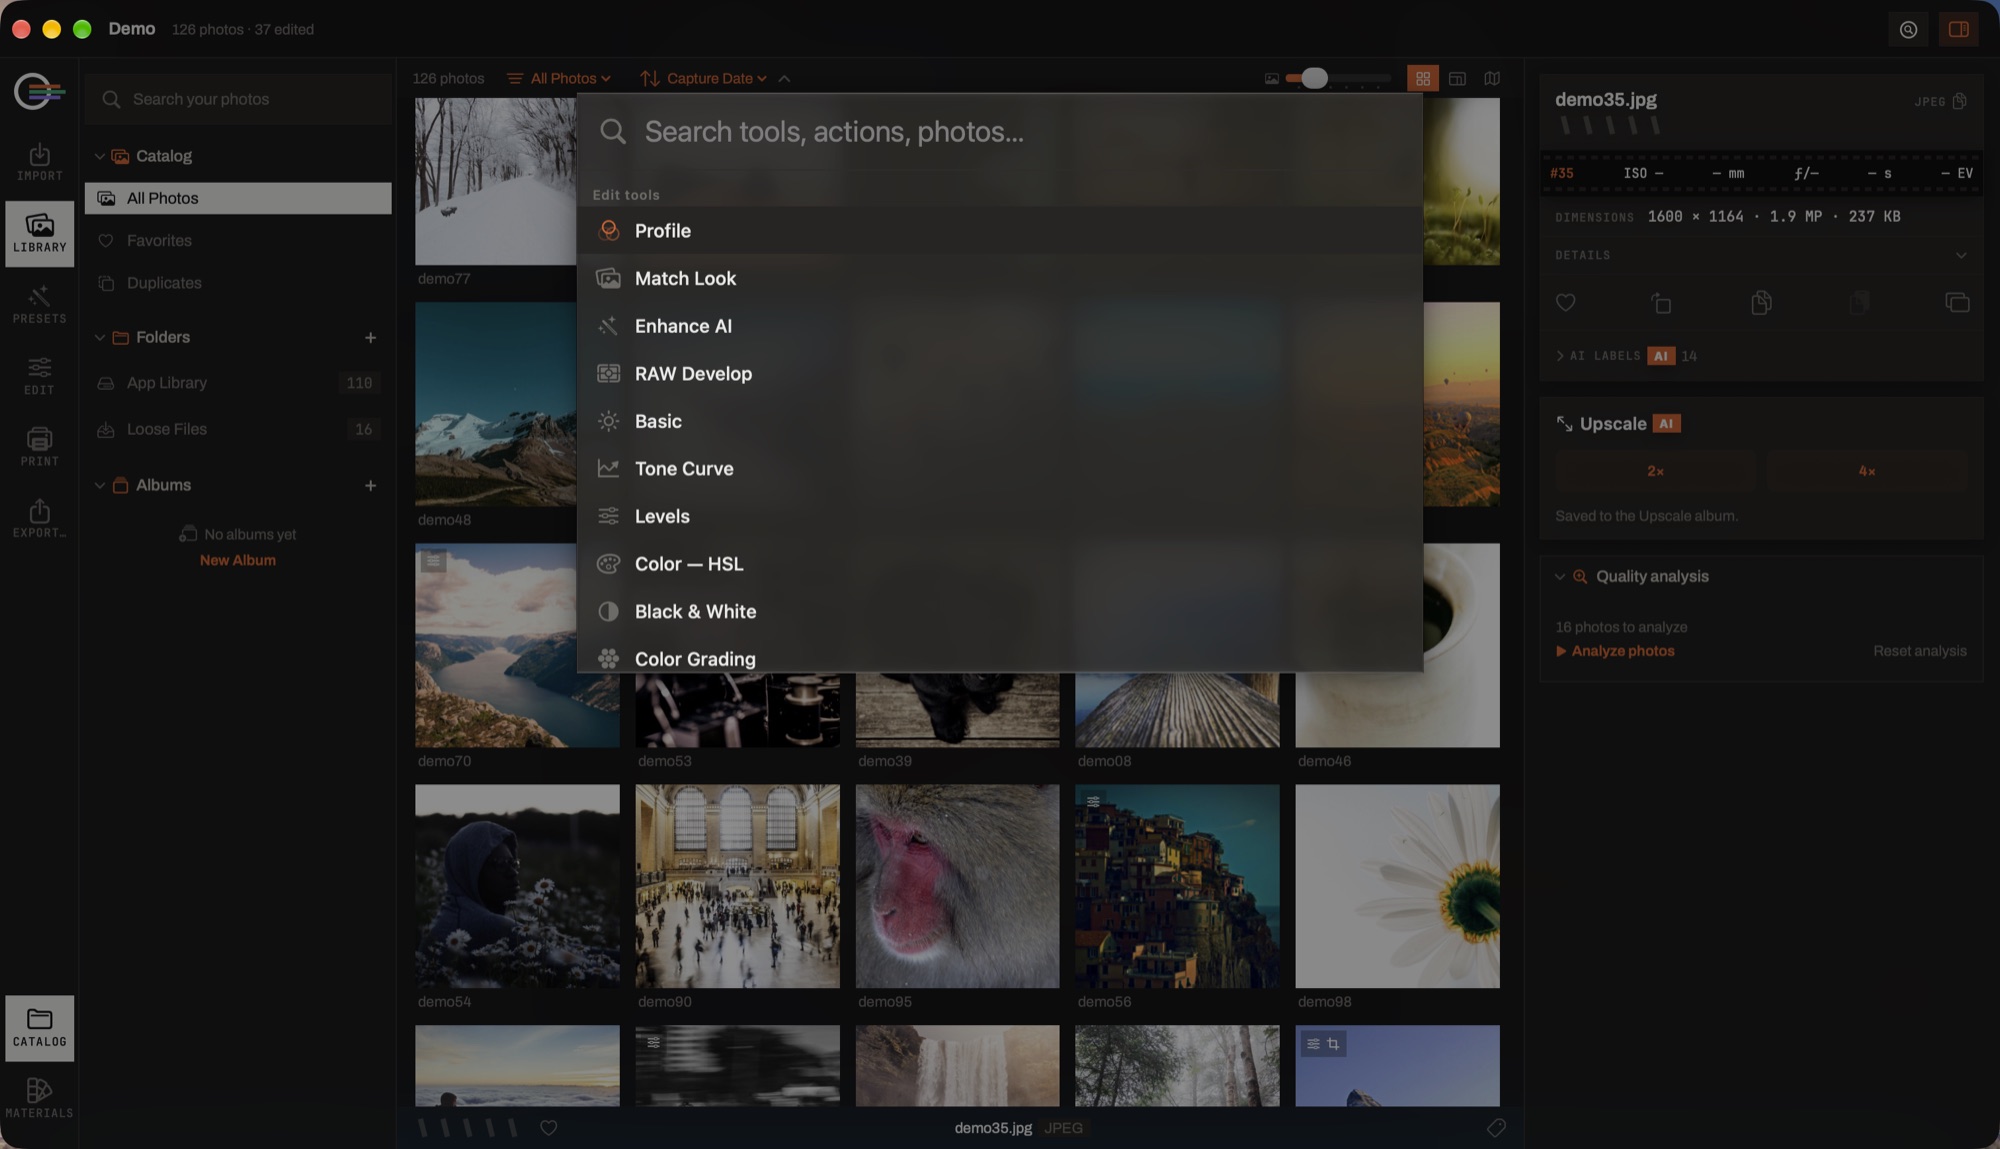
Task: Add a new folder with plus icon
Action: pyautogui.click(x=370, y=338)
